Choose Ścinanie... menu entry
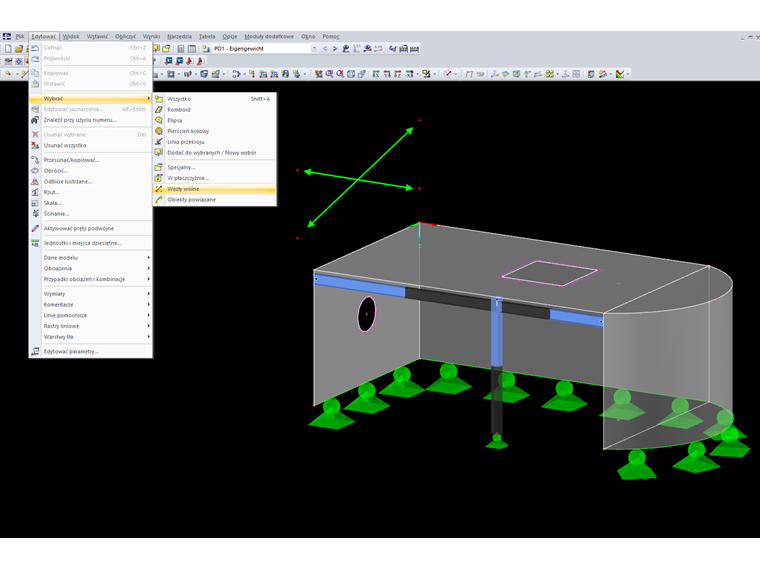This screenshot has height=570, width=760. 91,213
